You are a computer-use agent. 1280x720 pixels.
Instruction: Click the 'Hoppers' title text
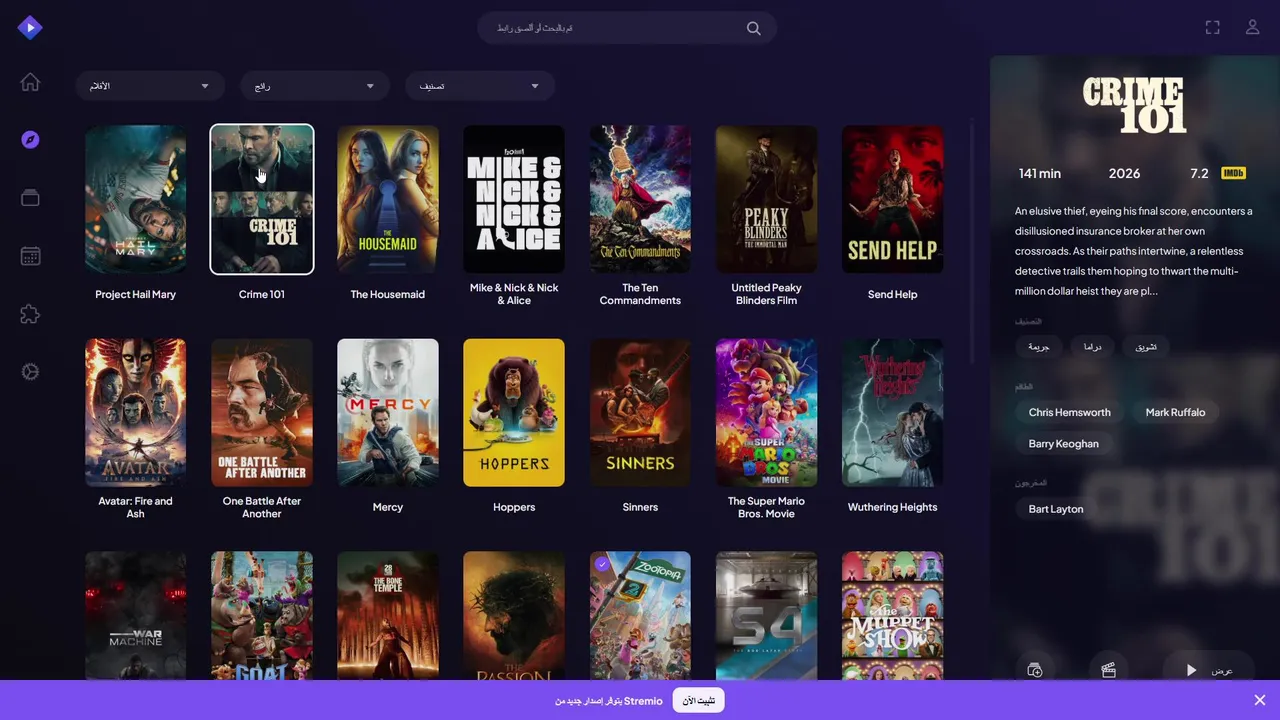(x=514, y=507)
